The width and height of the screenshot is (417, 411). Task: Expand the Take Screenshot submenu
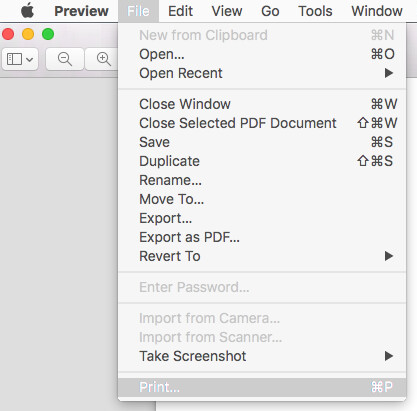click(262, 356)
